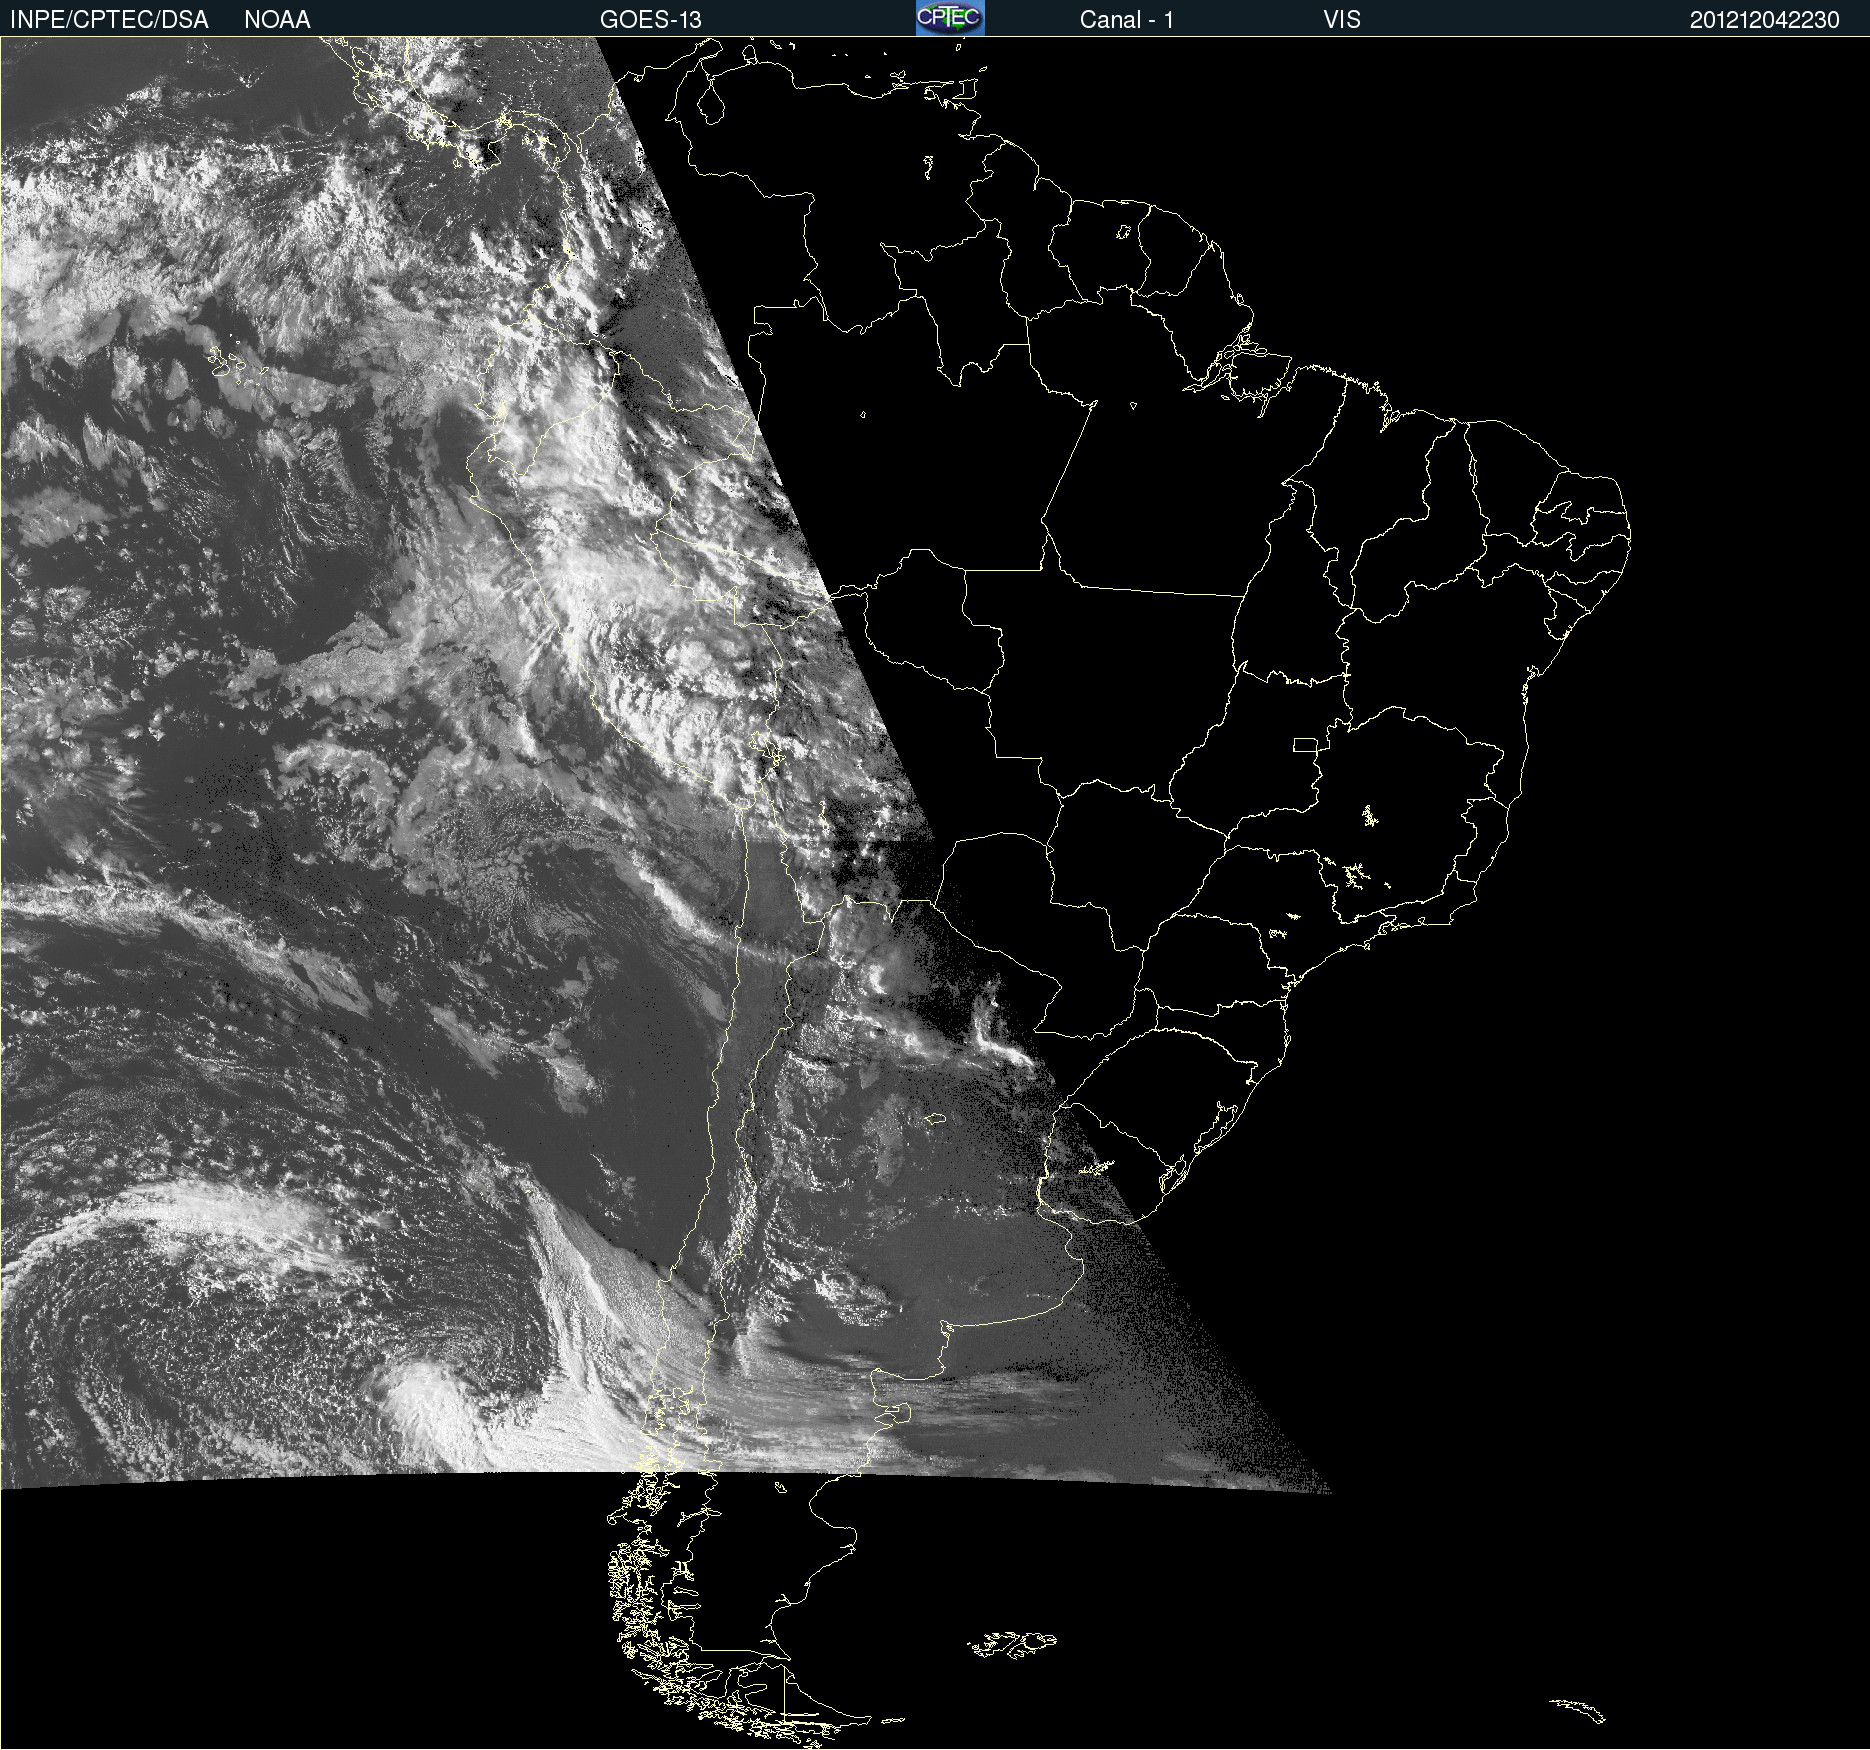Click the INPE/CPTEC/DSA header text
Screen dimensions: 1870x1750
pos(109,20)
